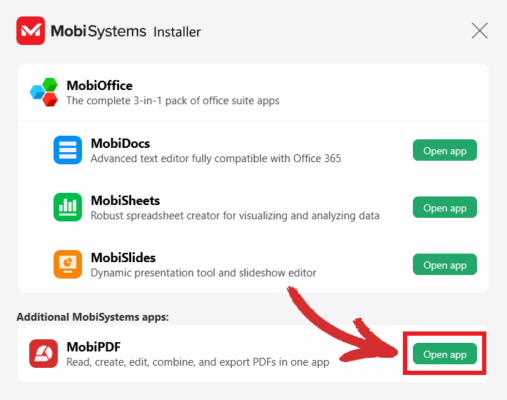Open app for MobiDocs
507x400 pixels.
tap(445, 150)
